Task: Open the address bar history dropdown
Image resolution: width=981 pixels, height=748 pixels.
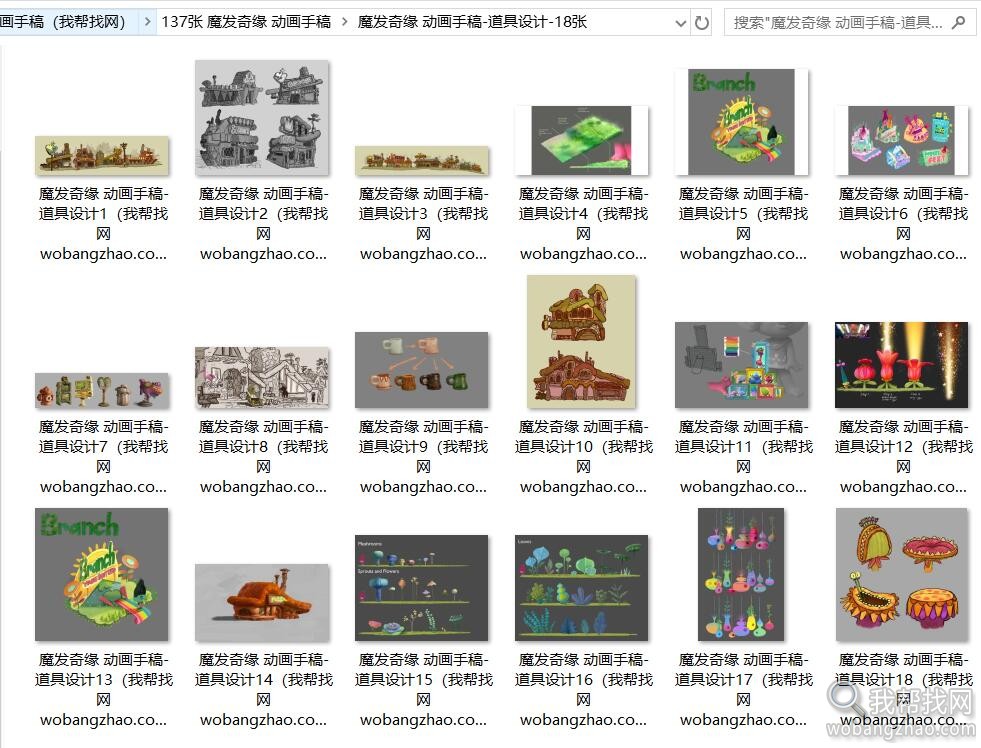Action: point(681,24)
